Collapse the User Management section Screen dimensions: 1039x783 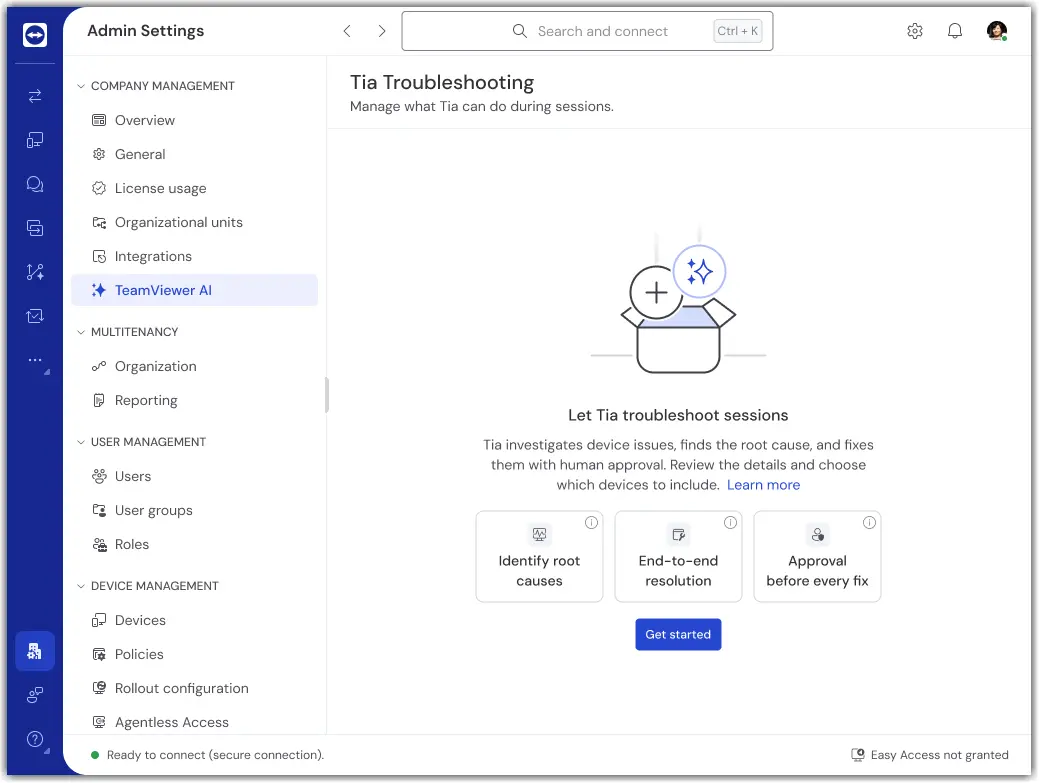point(81,442)
